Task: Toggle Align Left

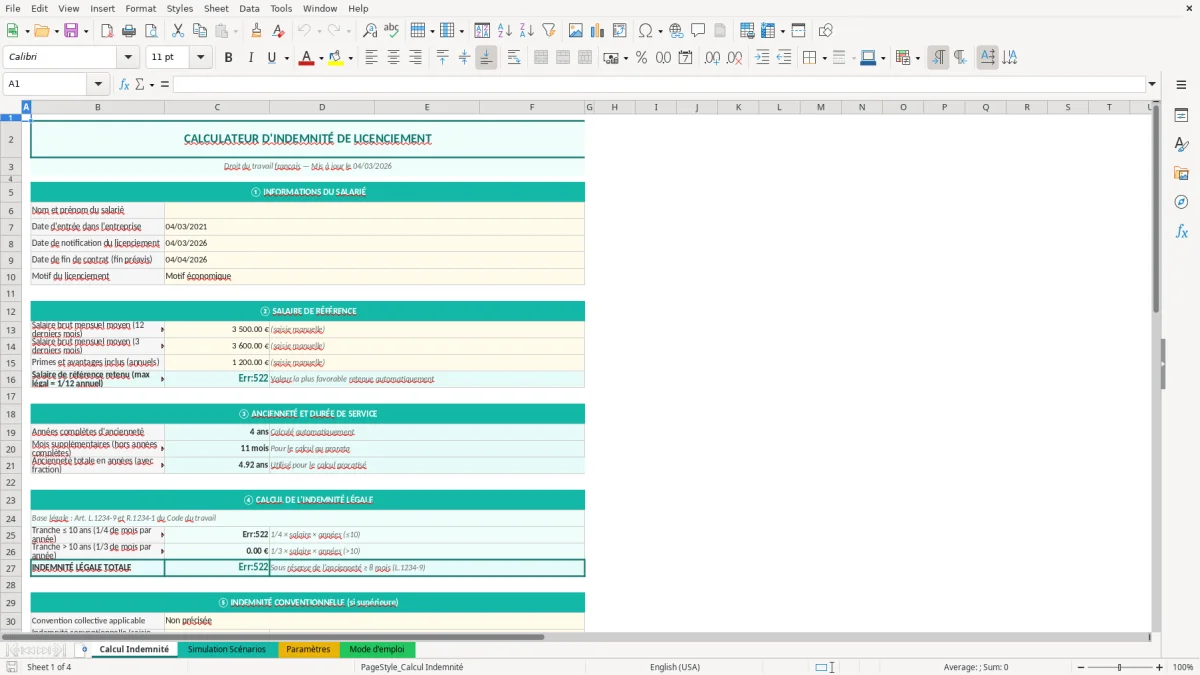Action: (x=371, y=58)
